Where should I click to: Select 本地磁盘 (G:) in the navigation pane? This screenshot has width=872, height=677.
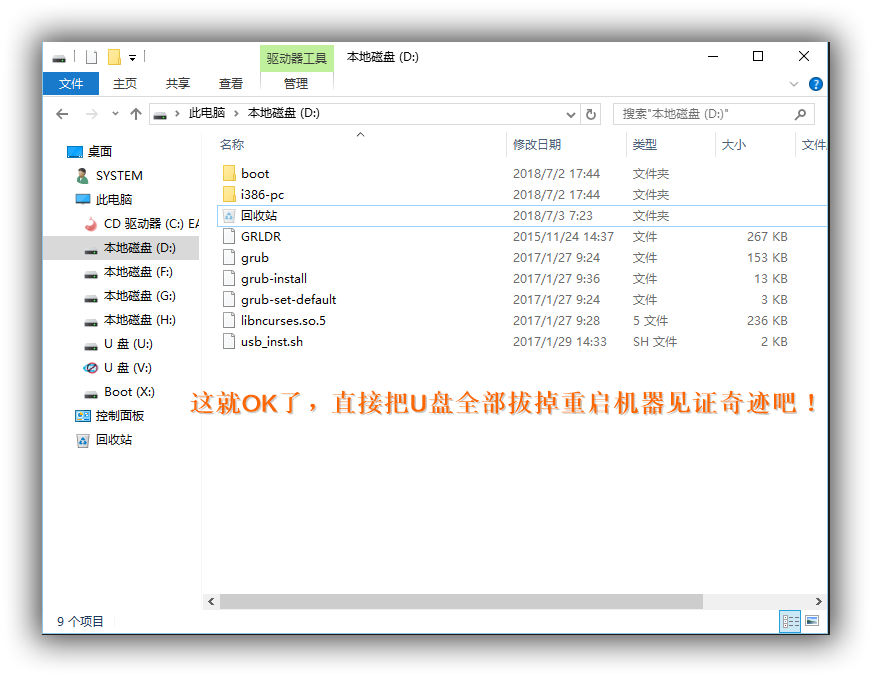(130, 295)
